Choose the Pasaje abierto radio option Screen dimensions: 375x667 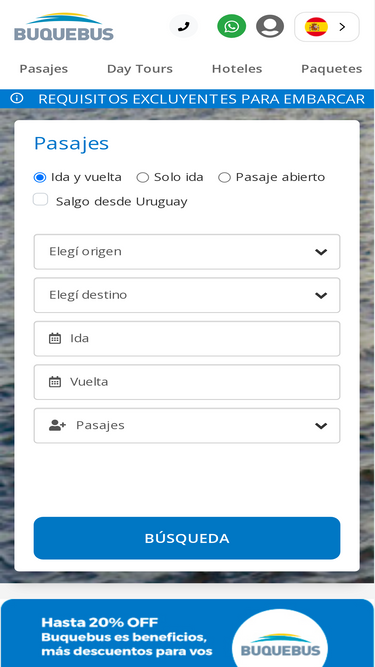[x=224, y=177]
